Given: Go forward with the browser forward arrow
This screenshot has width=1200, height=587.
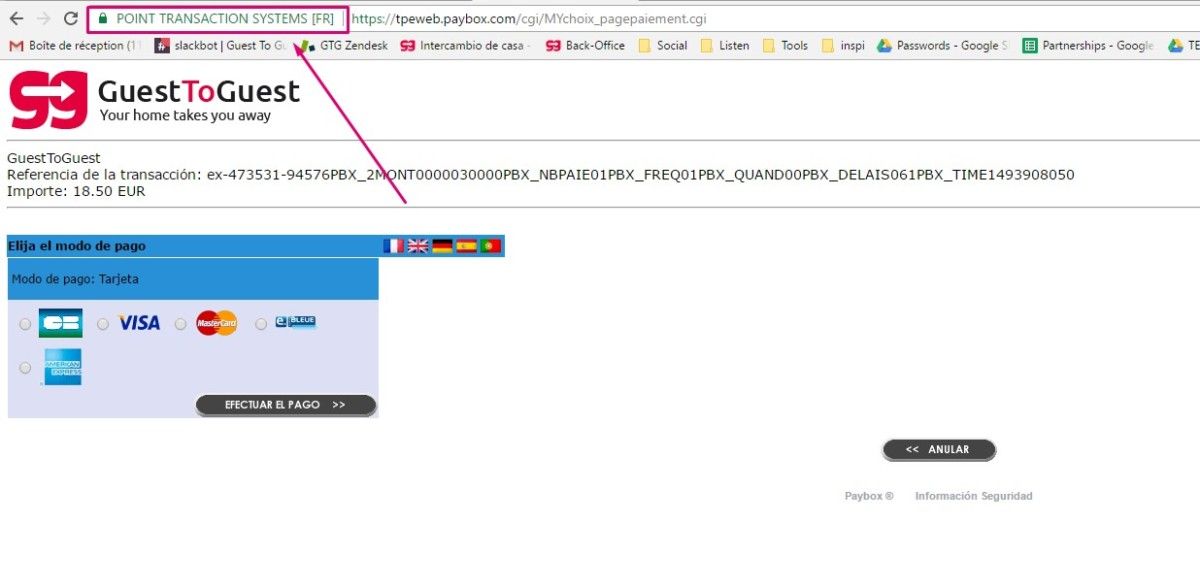Looking at the screenshot, I should [x=43, y=19].
